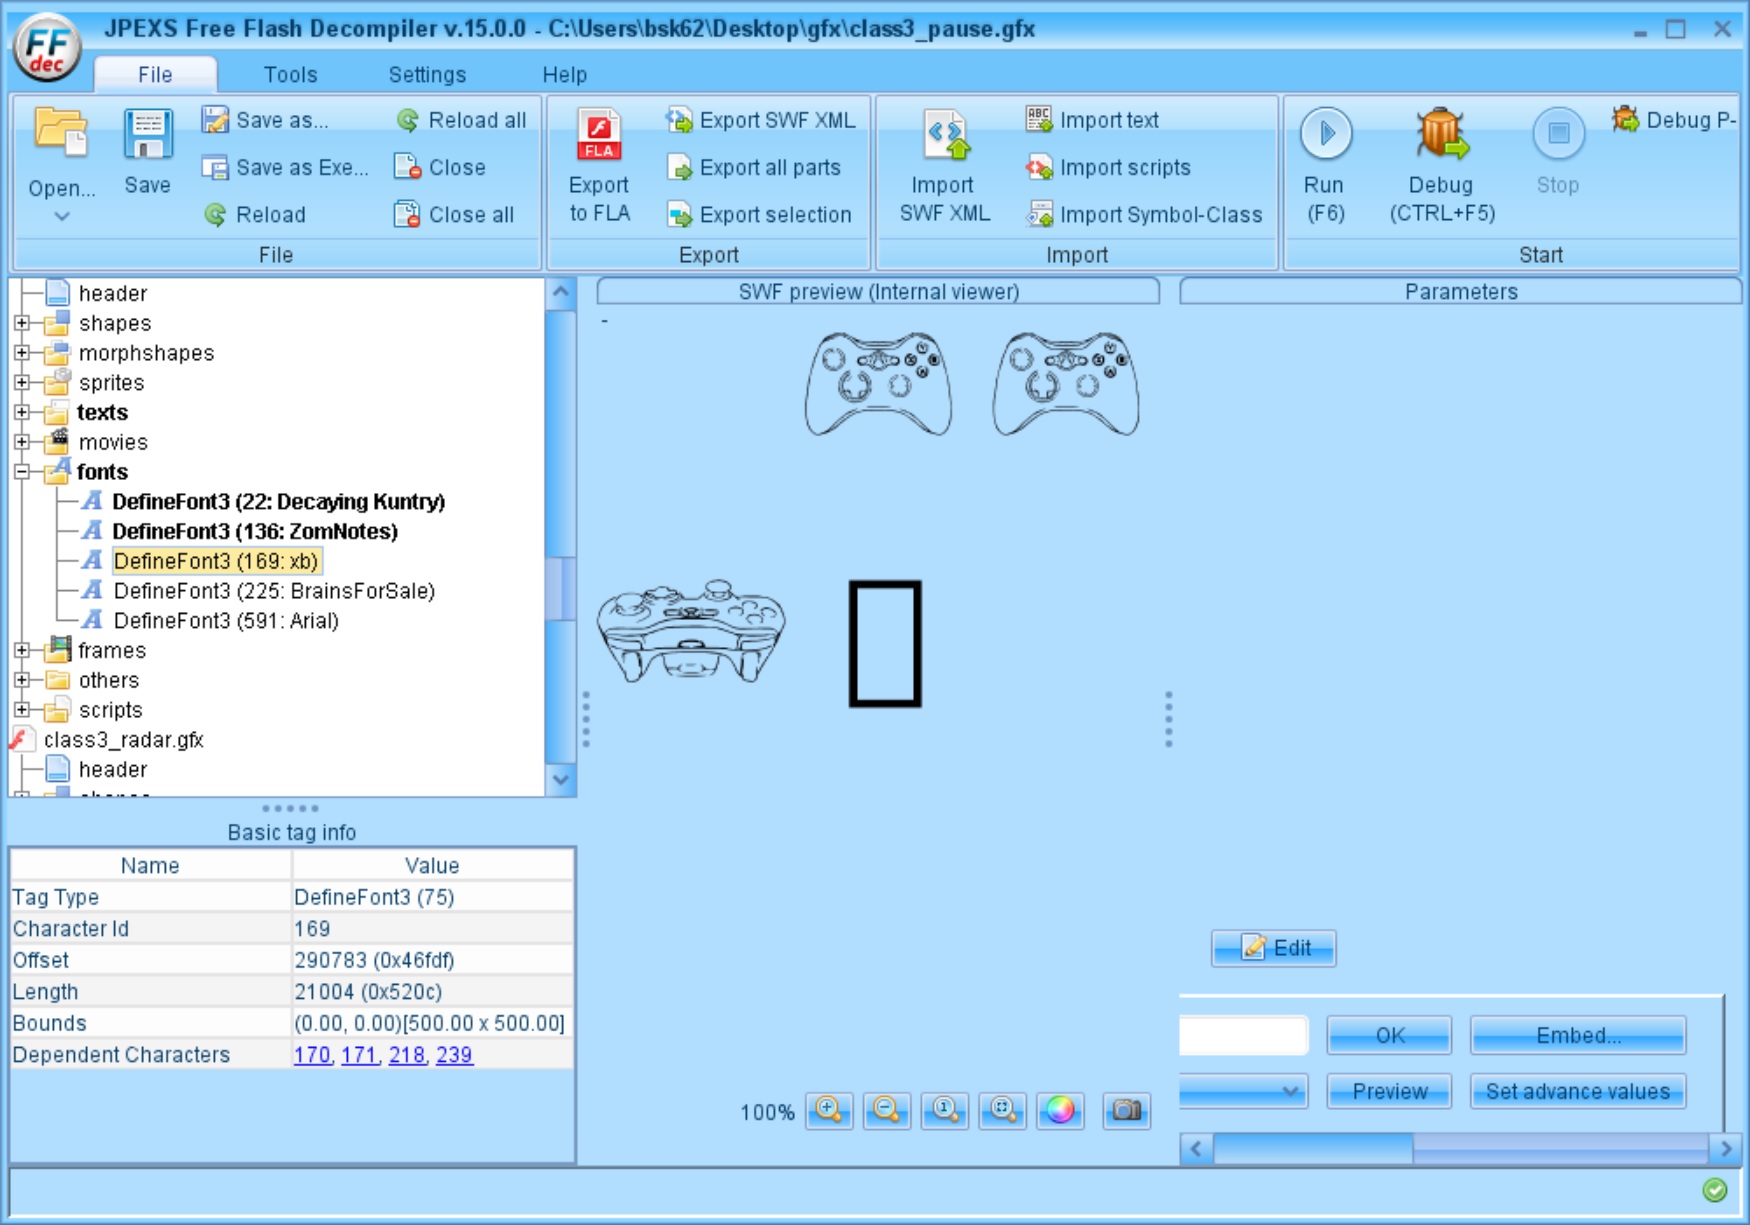
Task: Expand the morphshapes folder
Action: point(22,353)
